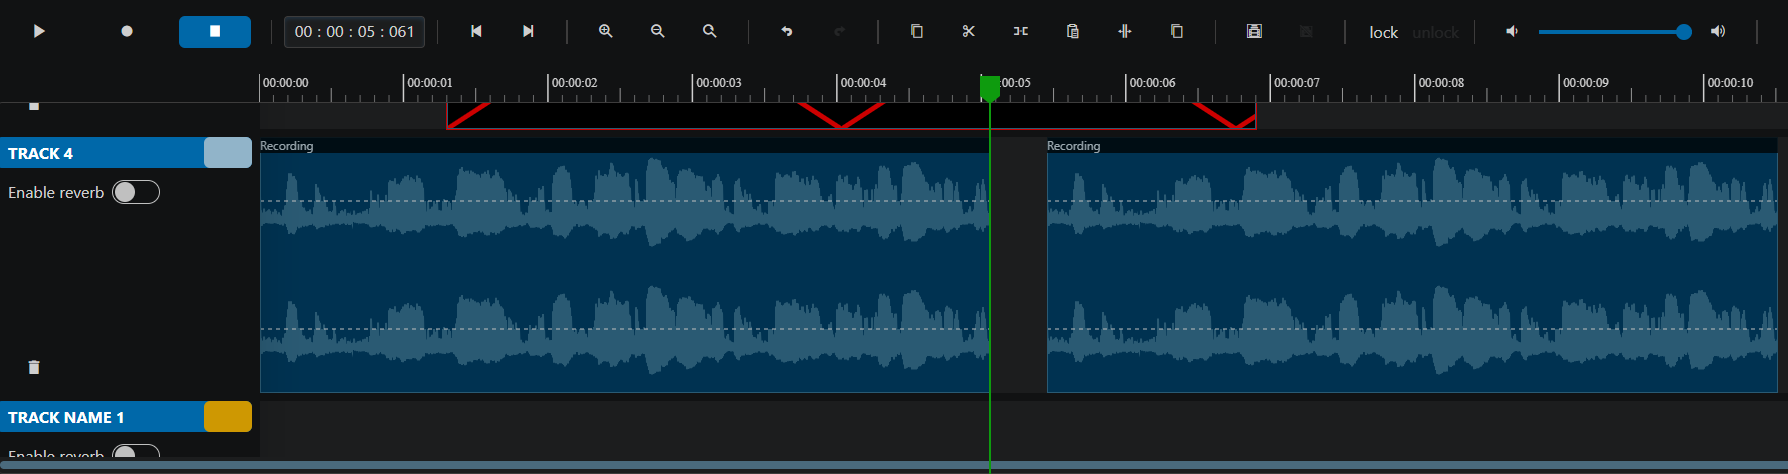Click the greyed-out unlock button

pyautogui.click(x=1435, y=32)
